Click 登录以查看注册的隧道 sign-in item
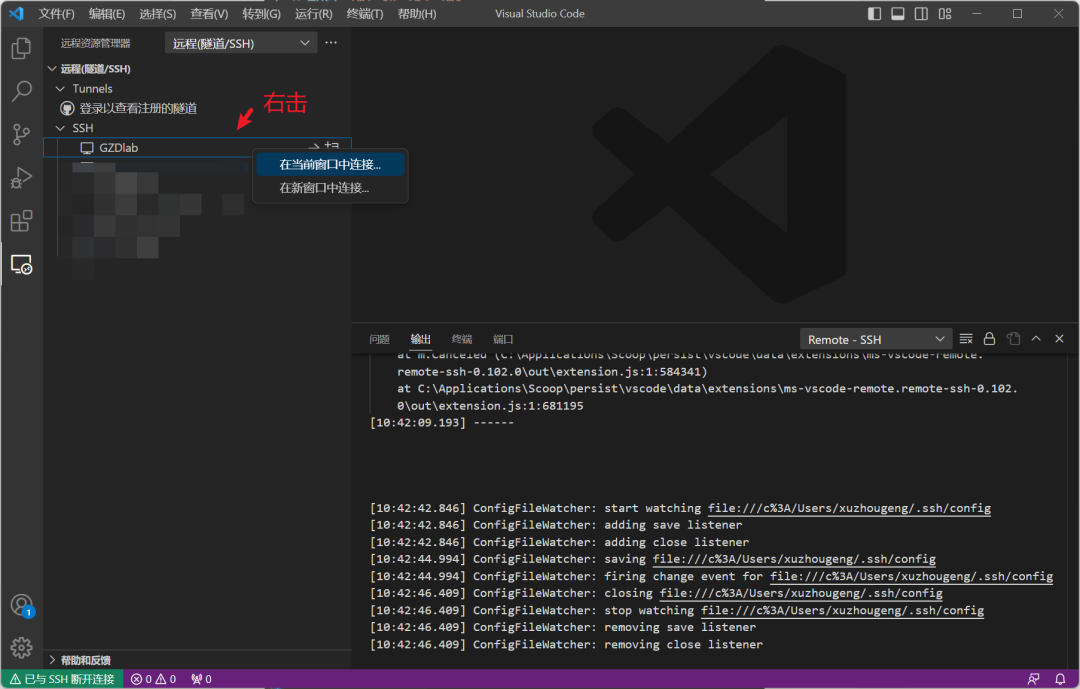The width and height of the screenshot is (1080, 689). click(x=138, y=108)
